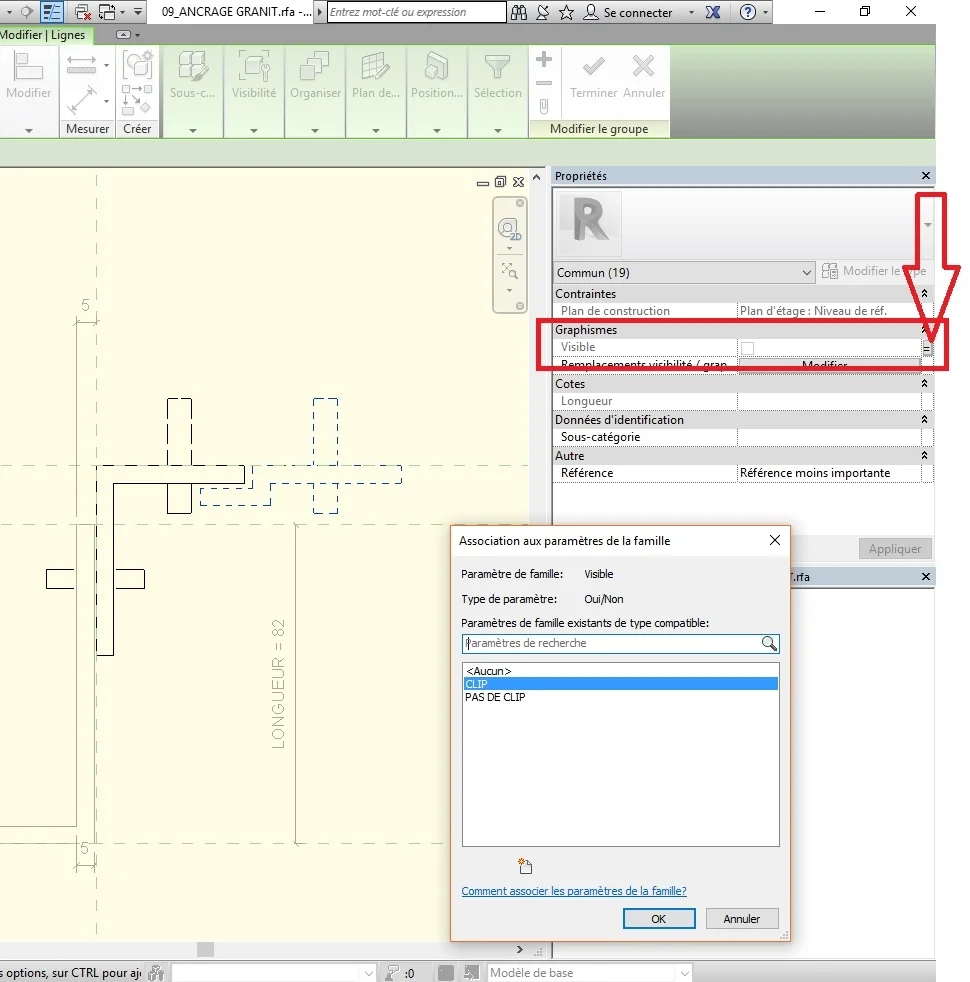Click the attach detail paperclip icon
970x982 pixels.
[x=544, y=106]
